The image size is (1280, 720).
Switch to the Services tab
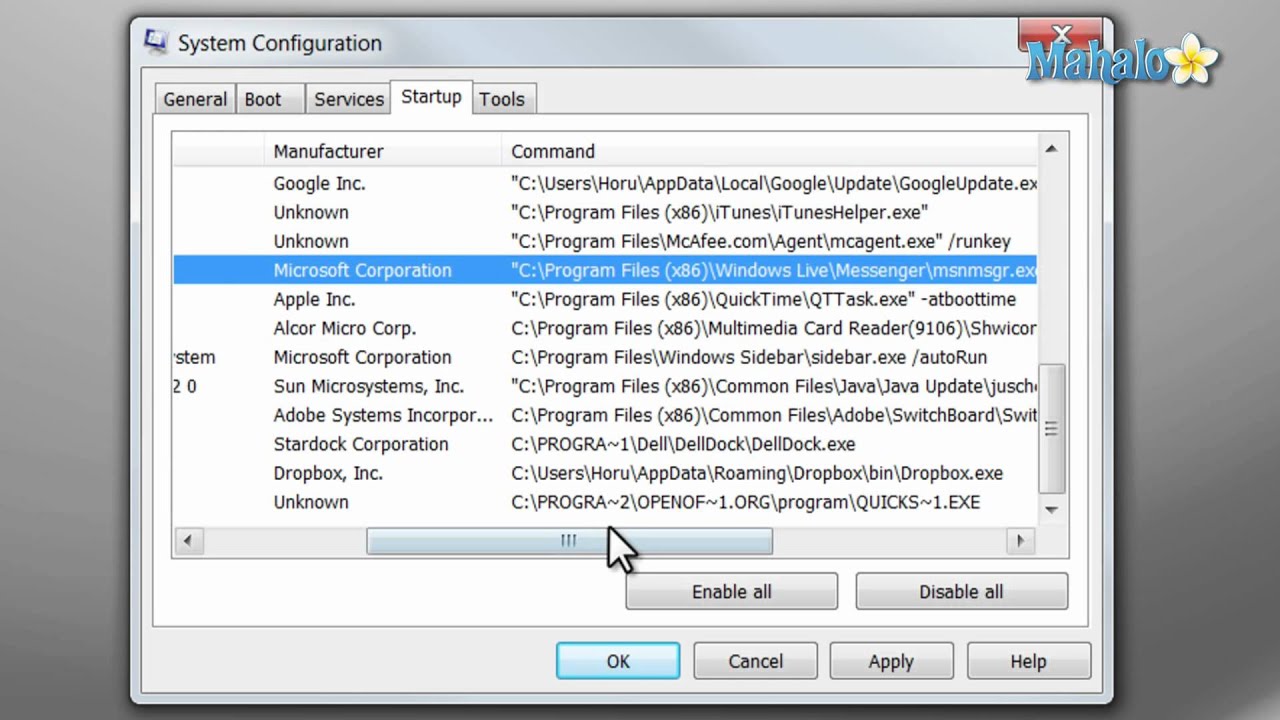pos(349,99)
